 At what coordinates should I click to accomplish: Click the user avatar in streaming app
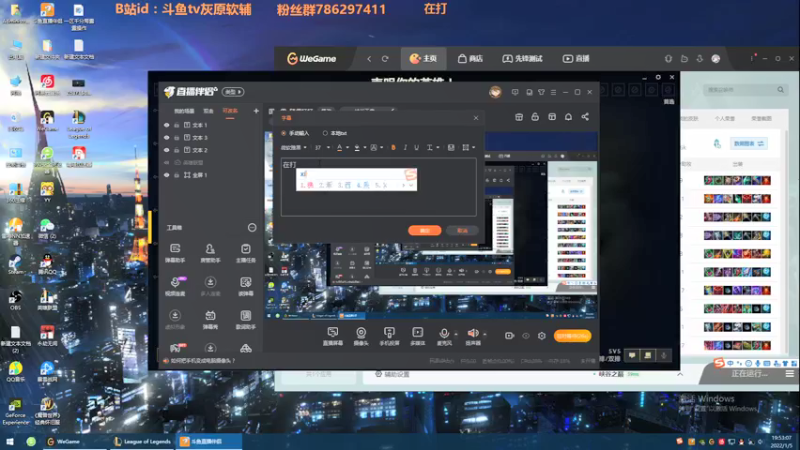pyautogui.click(x=495, y=92)
